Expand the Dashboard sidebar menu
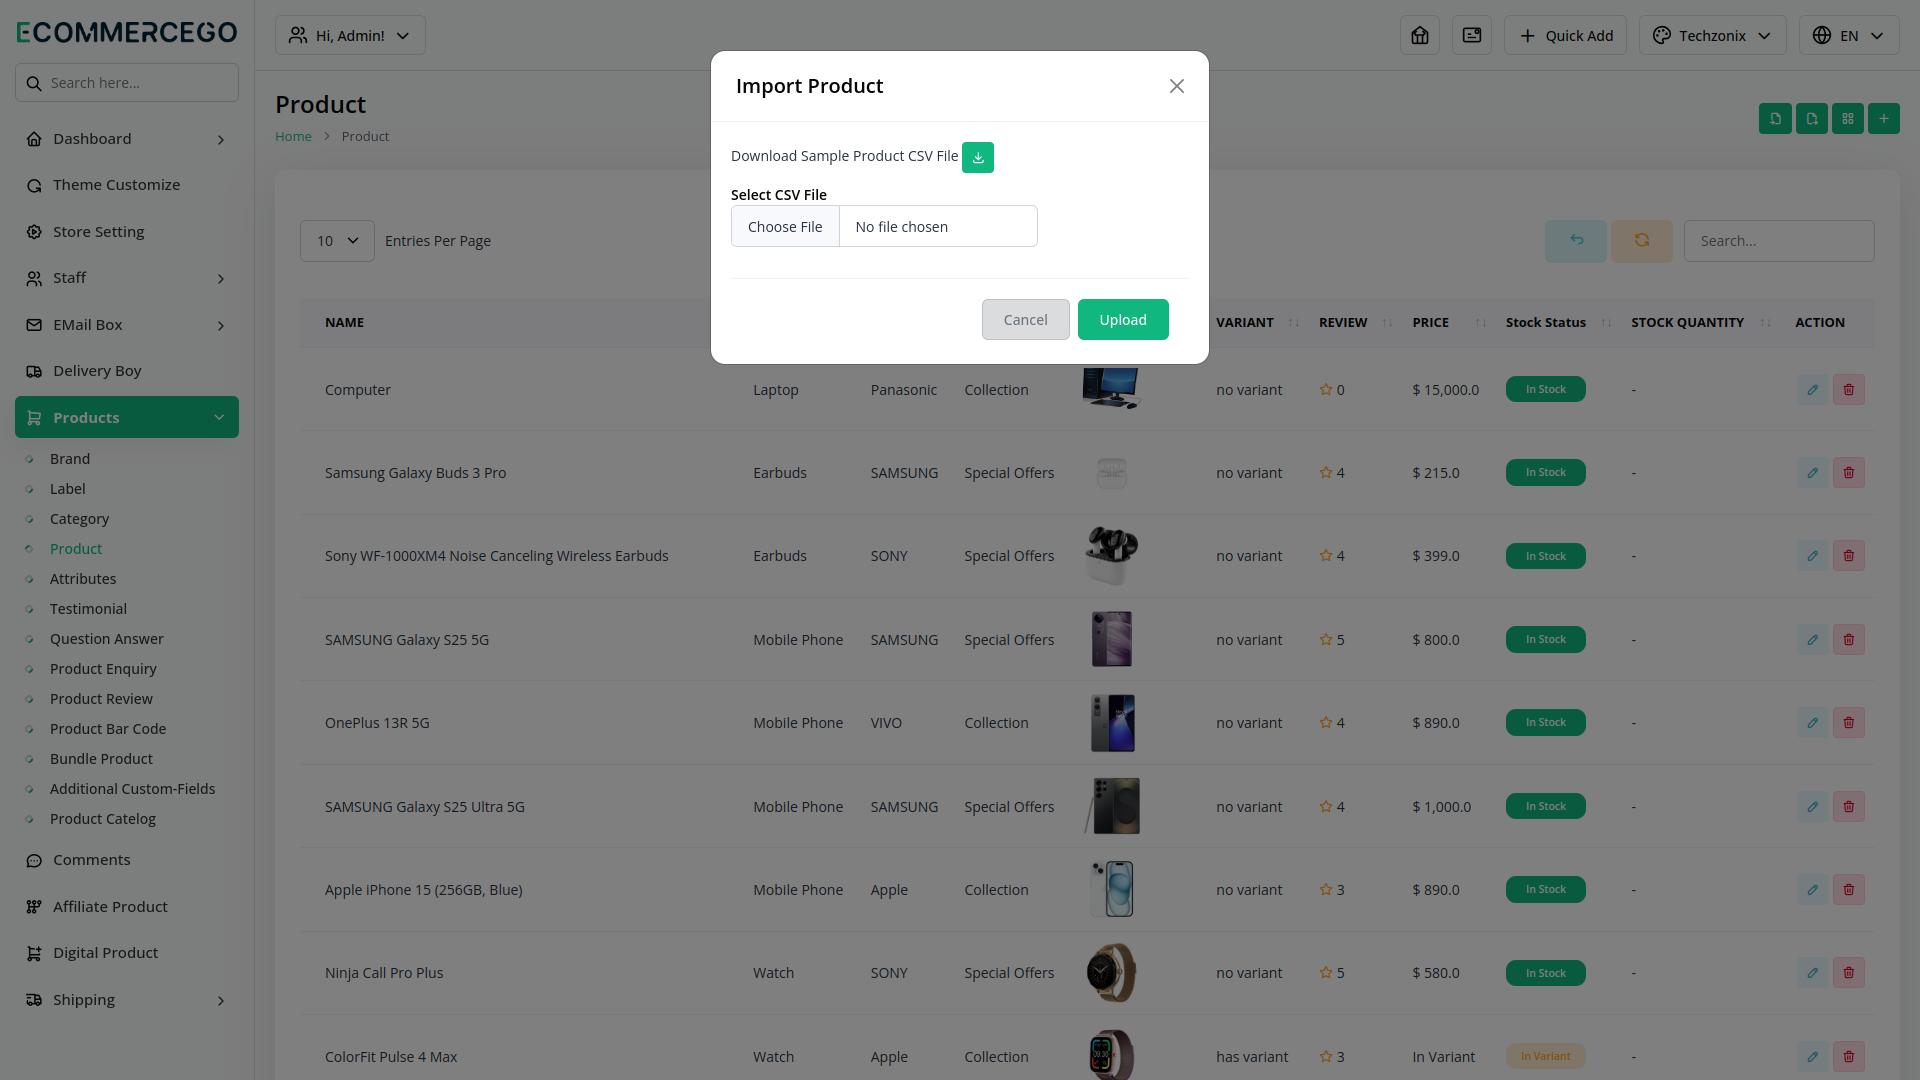 (x=127, y=139)
